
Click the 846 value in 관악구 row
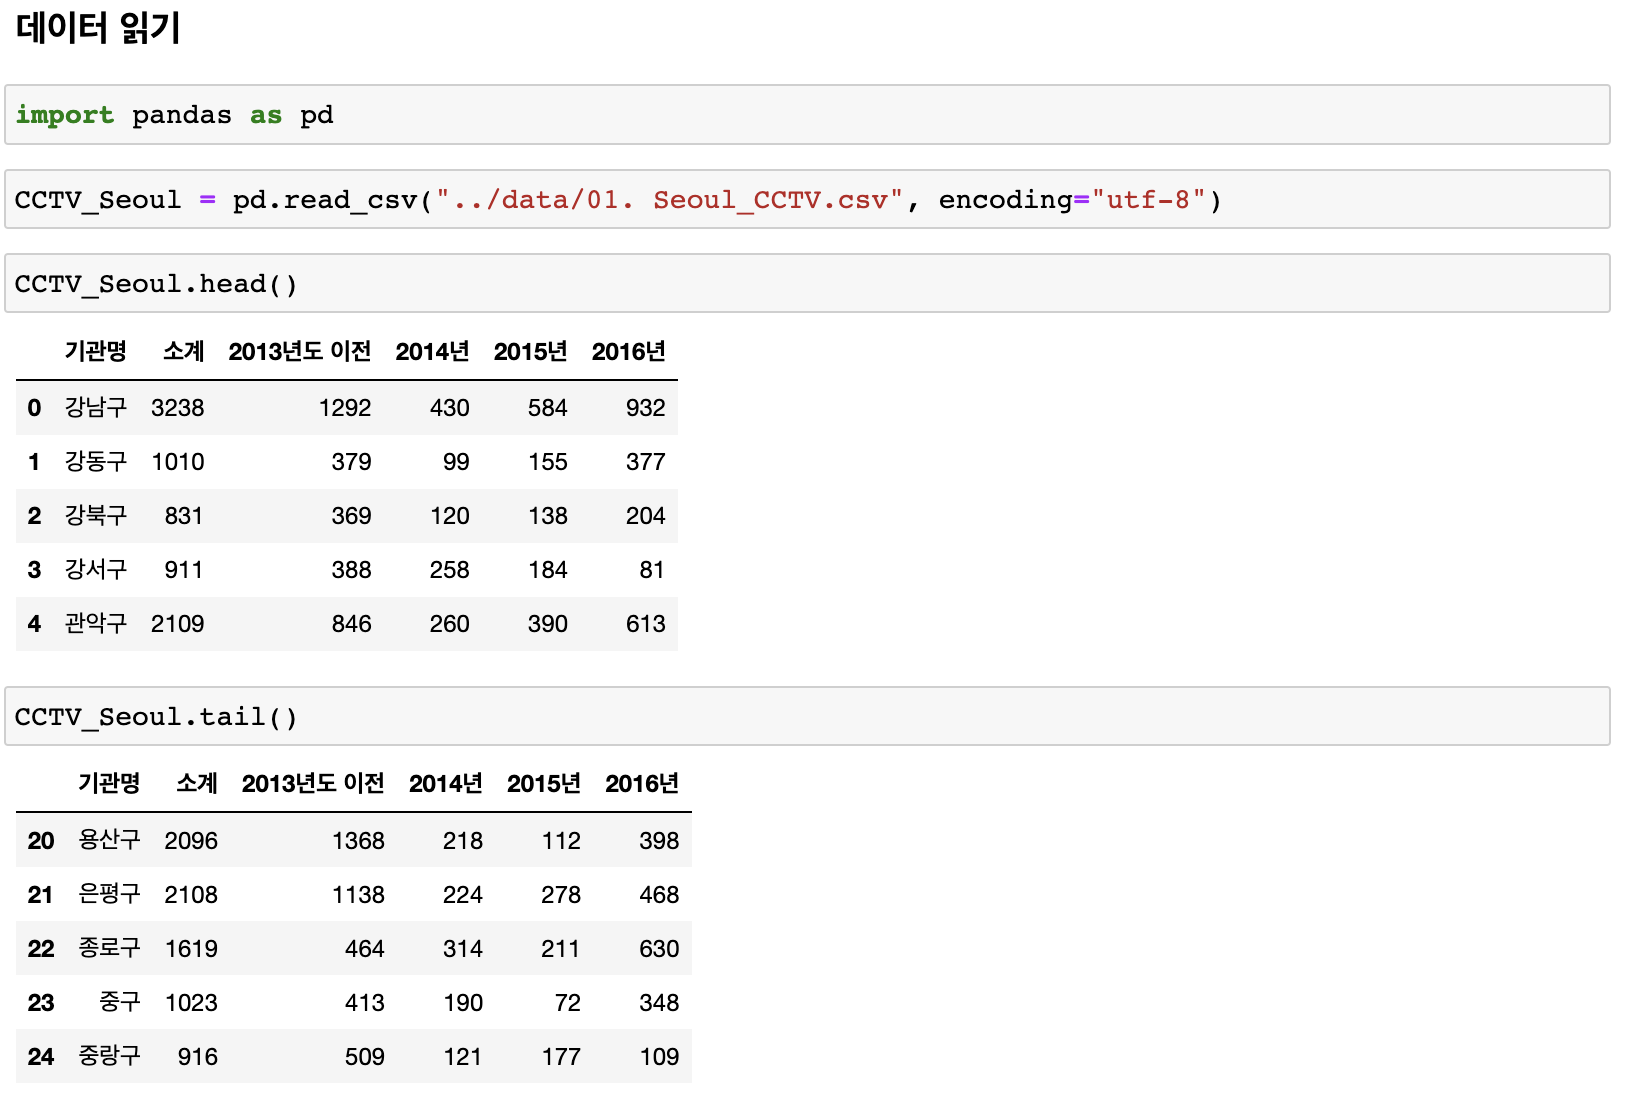click(352, 624)
